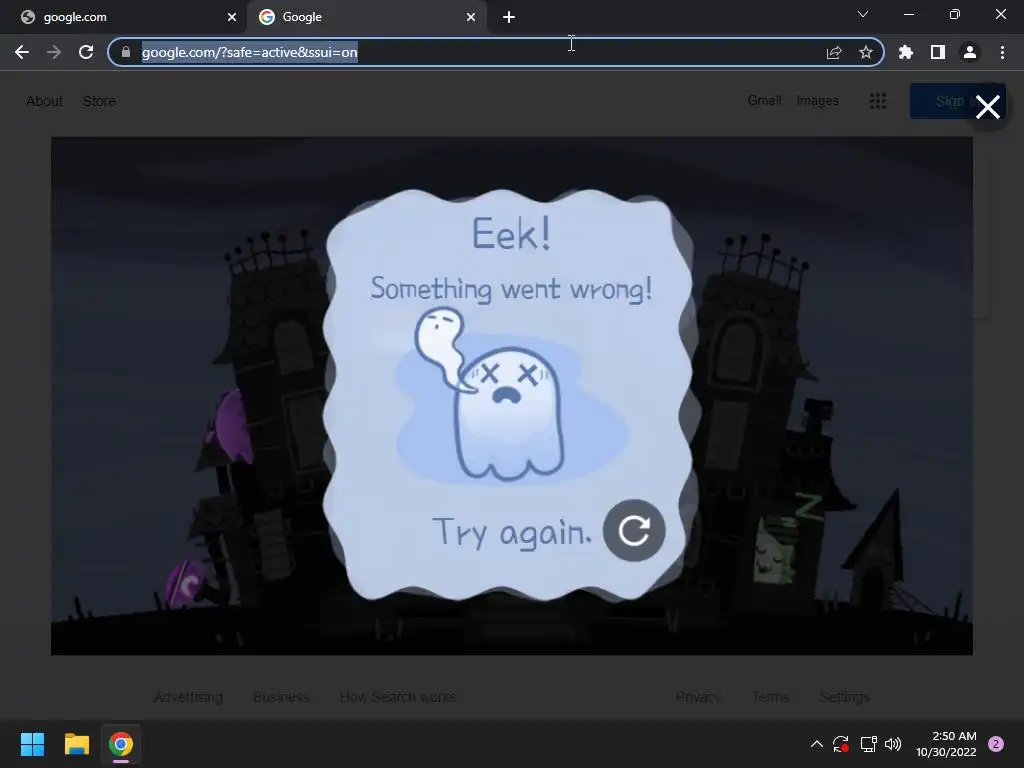Viewport: 1024px width, 768px height.
Task: Toggle the Chrome side panel
Action: [x=938, y=52]
